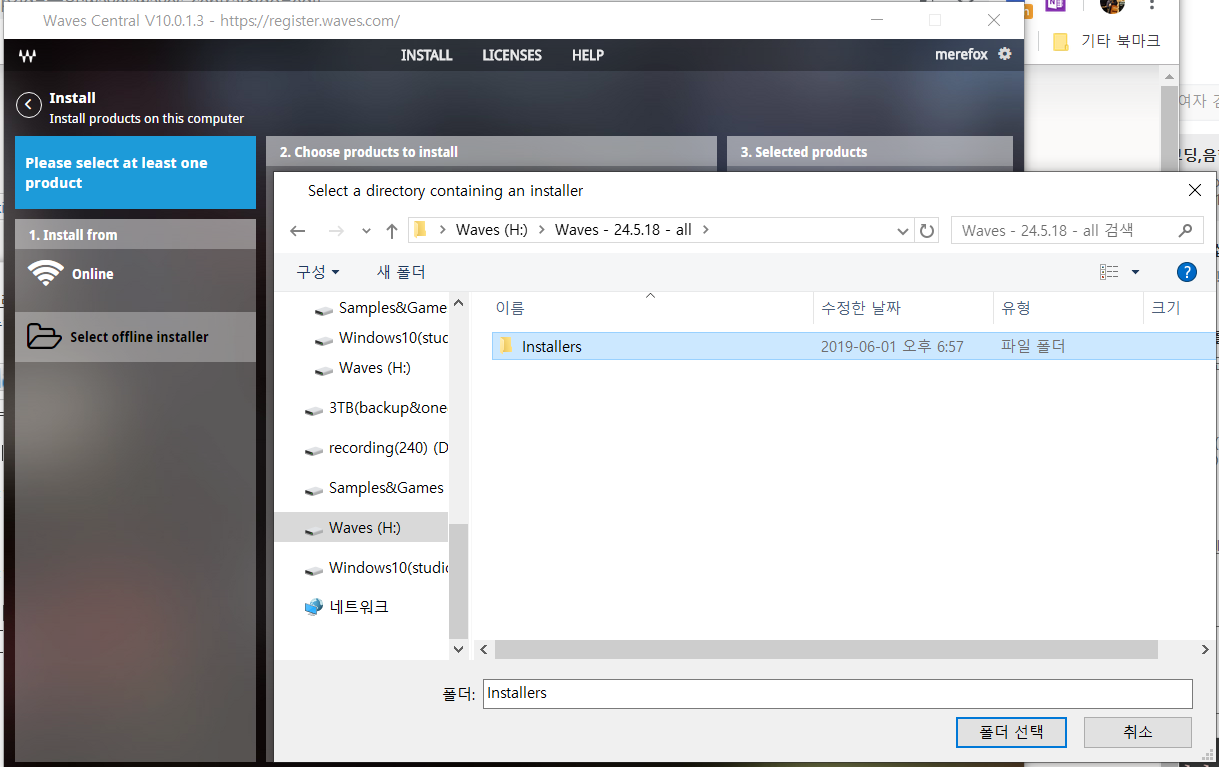Image resolution: width=1219 pixels, height=767 pixels.
Task: Open the view options dropdown arrow
Action: tap(1135, 272)
